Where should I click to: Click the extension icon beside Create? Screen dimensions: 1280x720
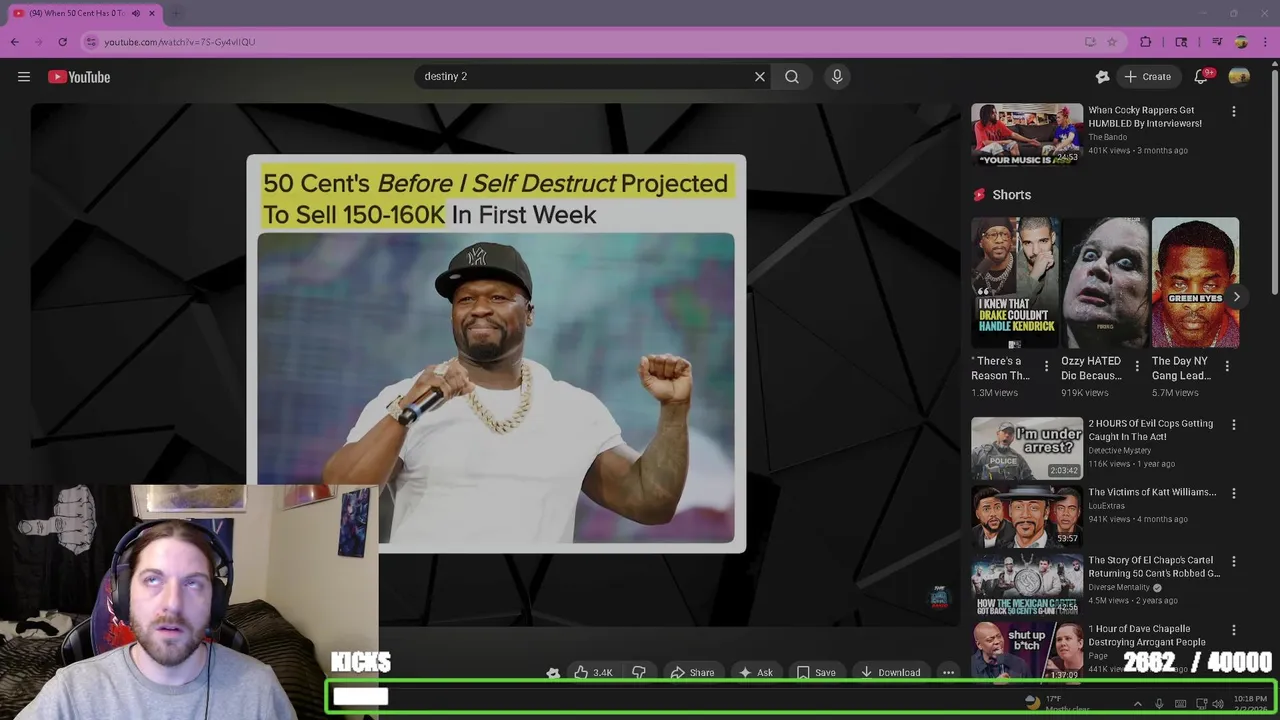(1102, 76)
